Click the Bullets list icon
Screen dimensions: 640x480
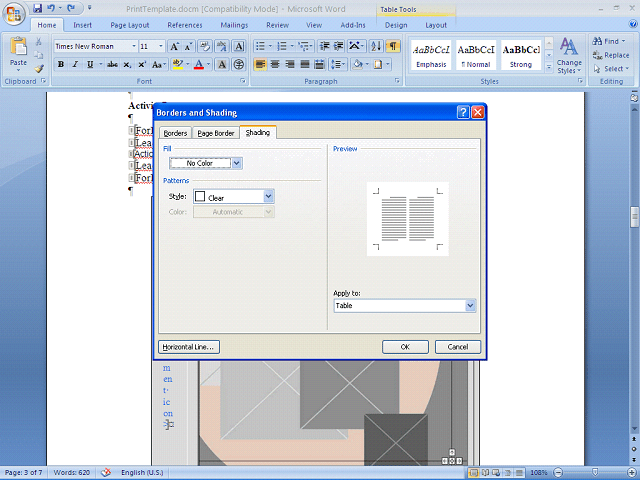point(260,46)
